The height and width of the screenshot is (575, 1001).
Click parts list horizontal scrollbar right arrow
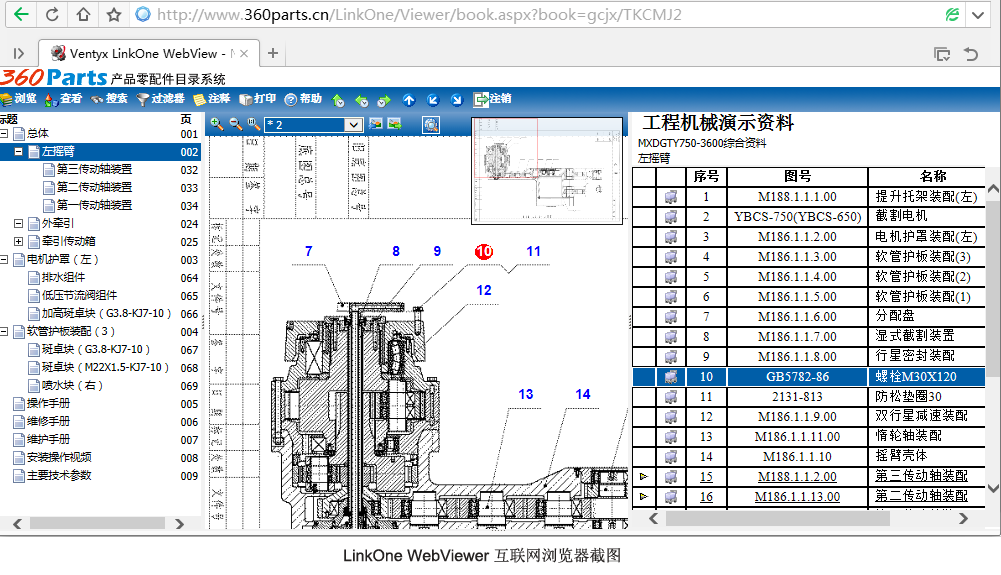click(963, 519)
